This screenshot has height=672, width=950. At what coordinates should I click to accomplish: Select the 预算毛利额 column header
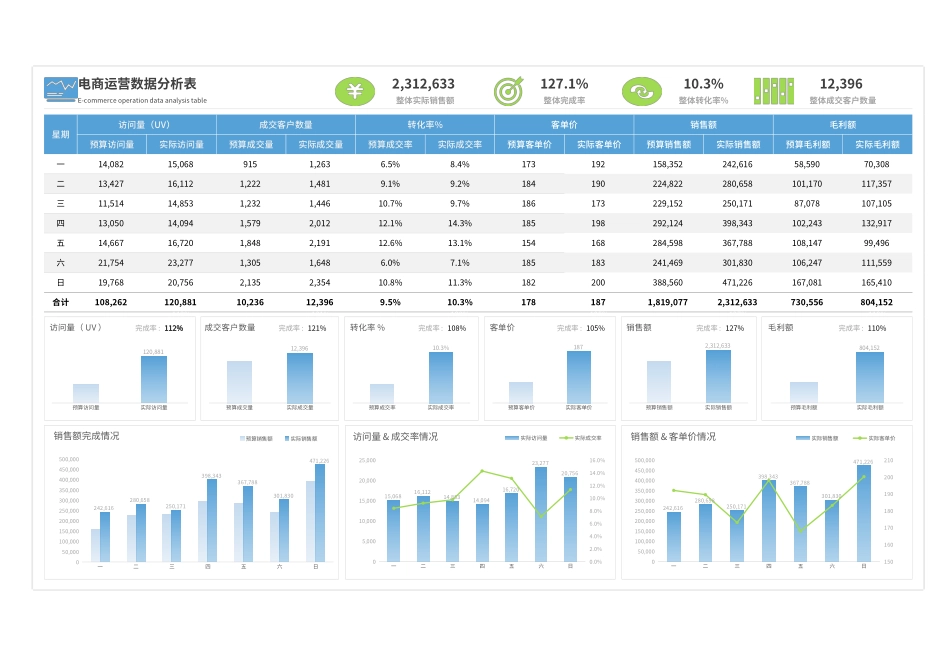tap(808, 144)
